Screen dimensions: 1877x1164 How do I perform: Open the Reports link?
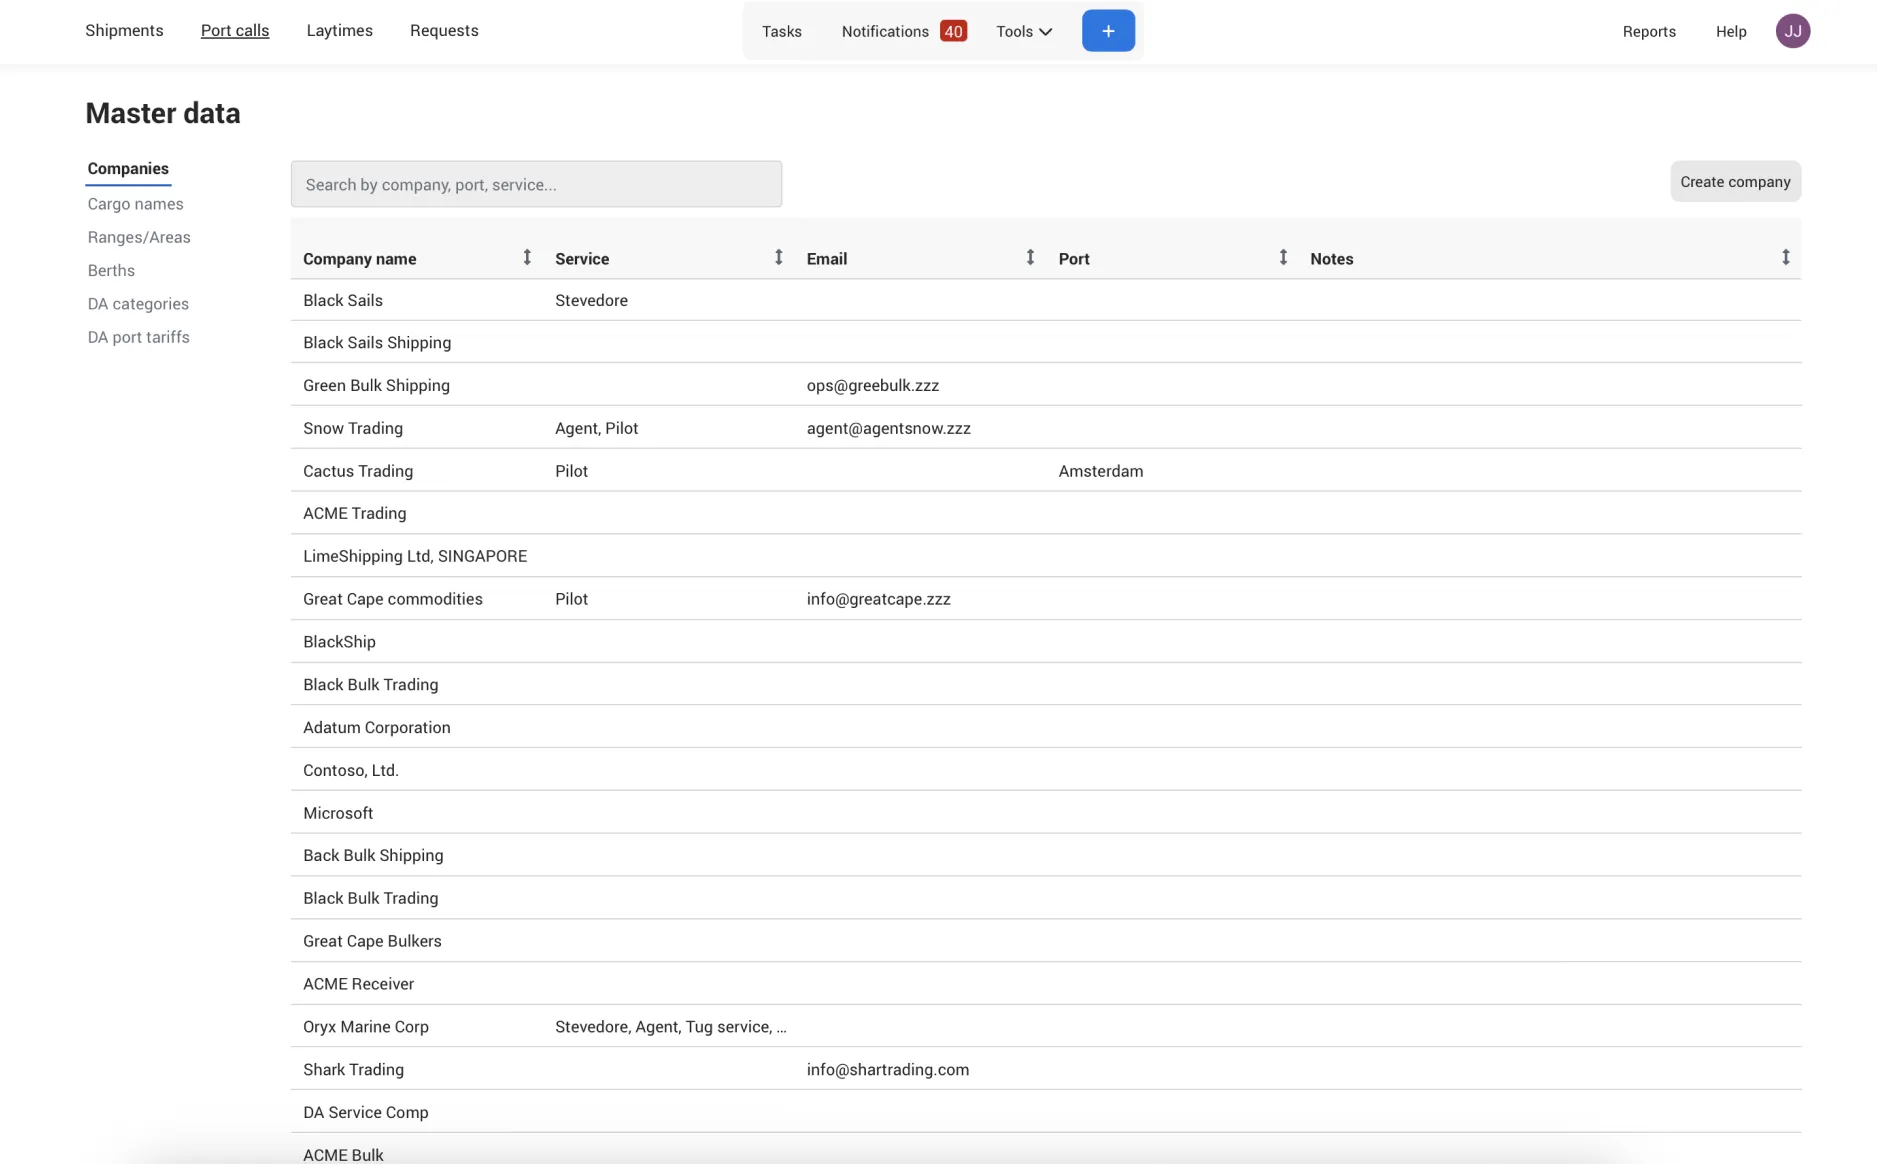tap(1649, 31)
